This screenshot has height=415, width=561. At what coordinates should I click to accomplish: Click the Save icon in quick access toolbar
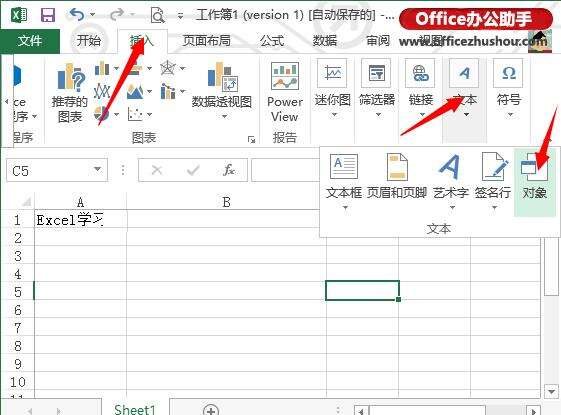[x=48, y=15]
